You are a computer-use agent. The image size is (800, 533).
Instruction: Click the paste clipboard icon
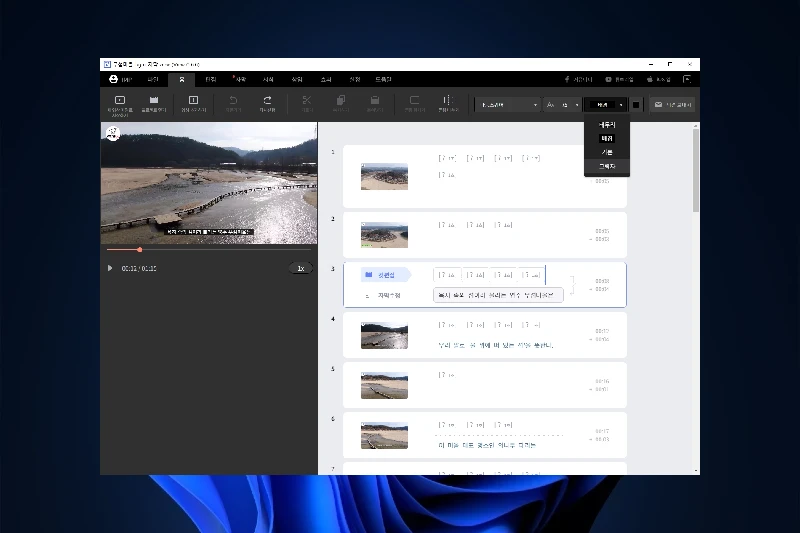tap(374, 101)
